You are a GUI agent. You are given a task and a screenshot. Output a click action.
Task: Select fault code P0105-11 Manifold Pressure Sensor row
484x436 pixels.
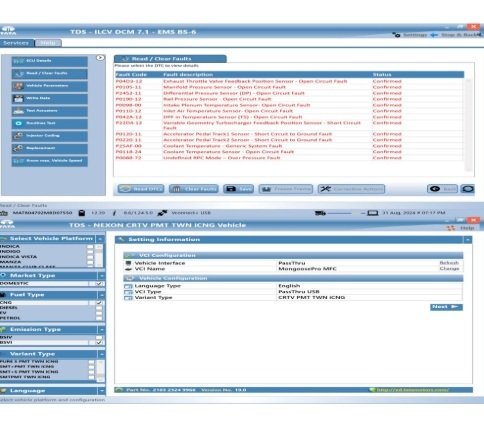(x=289, y=87)
